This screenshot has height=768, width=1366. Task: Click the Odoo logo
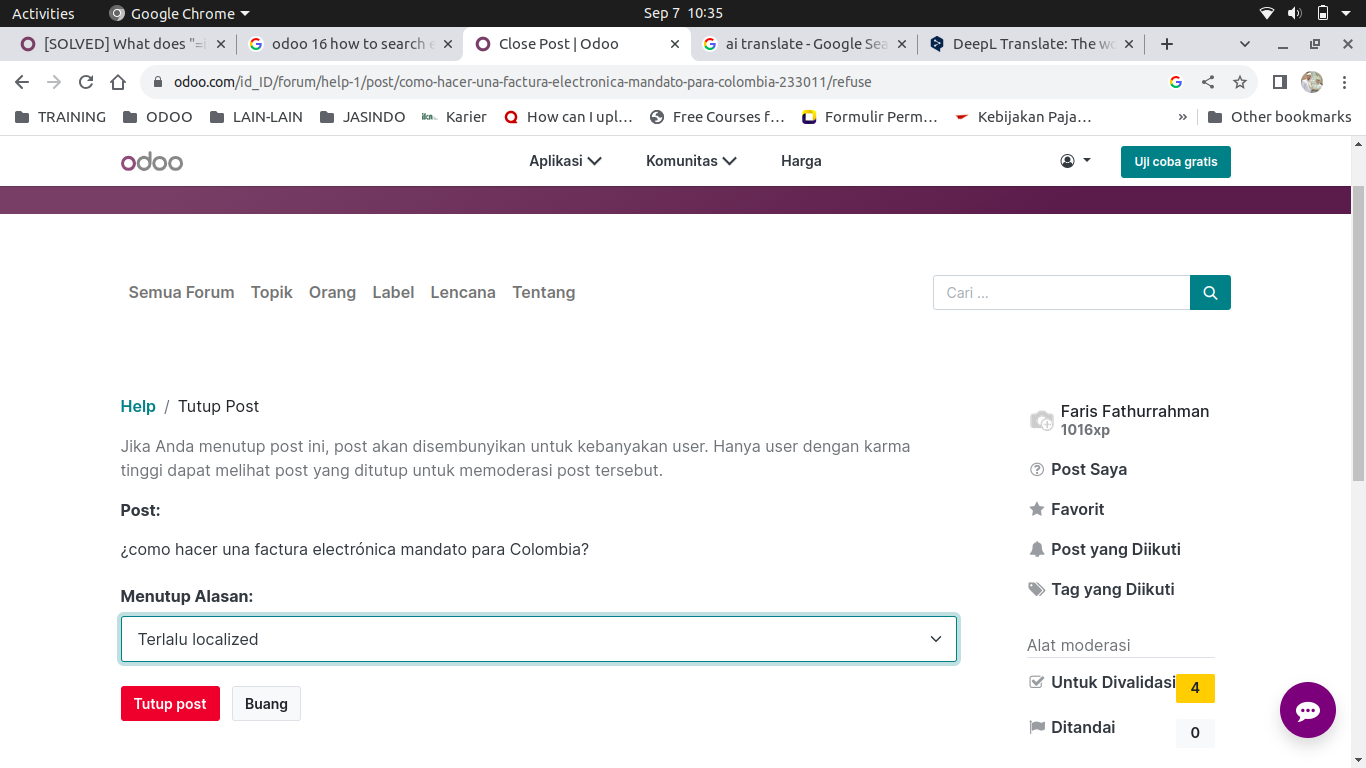point(152,161)
